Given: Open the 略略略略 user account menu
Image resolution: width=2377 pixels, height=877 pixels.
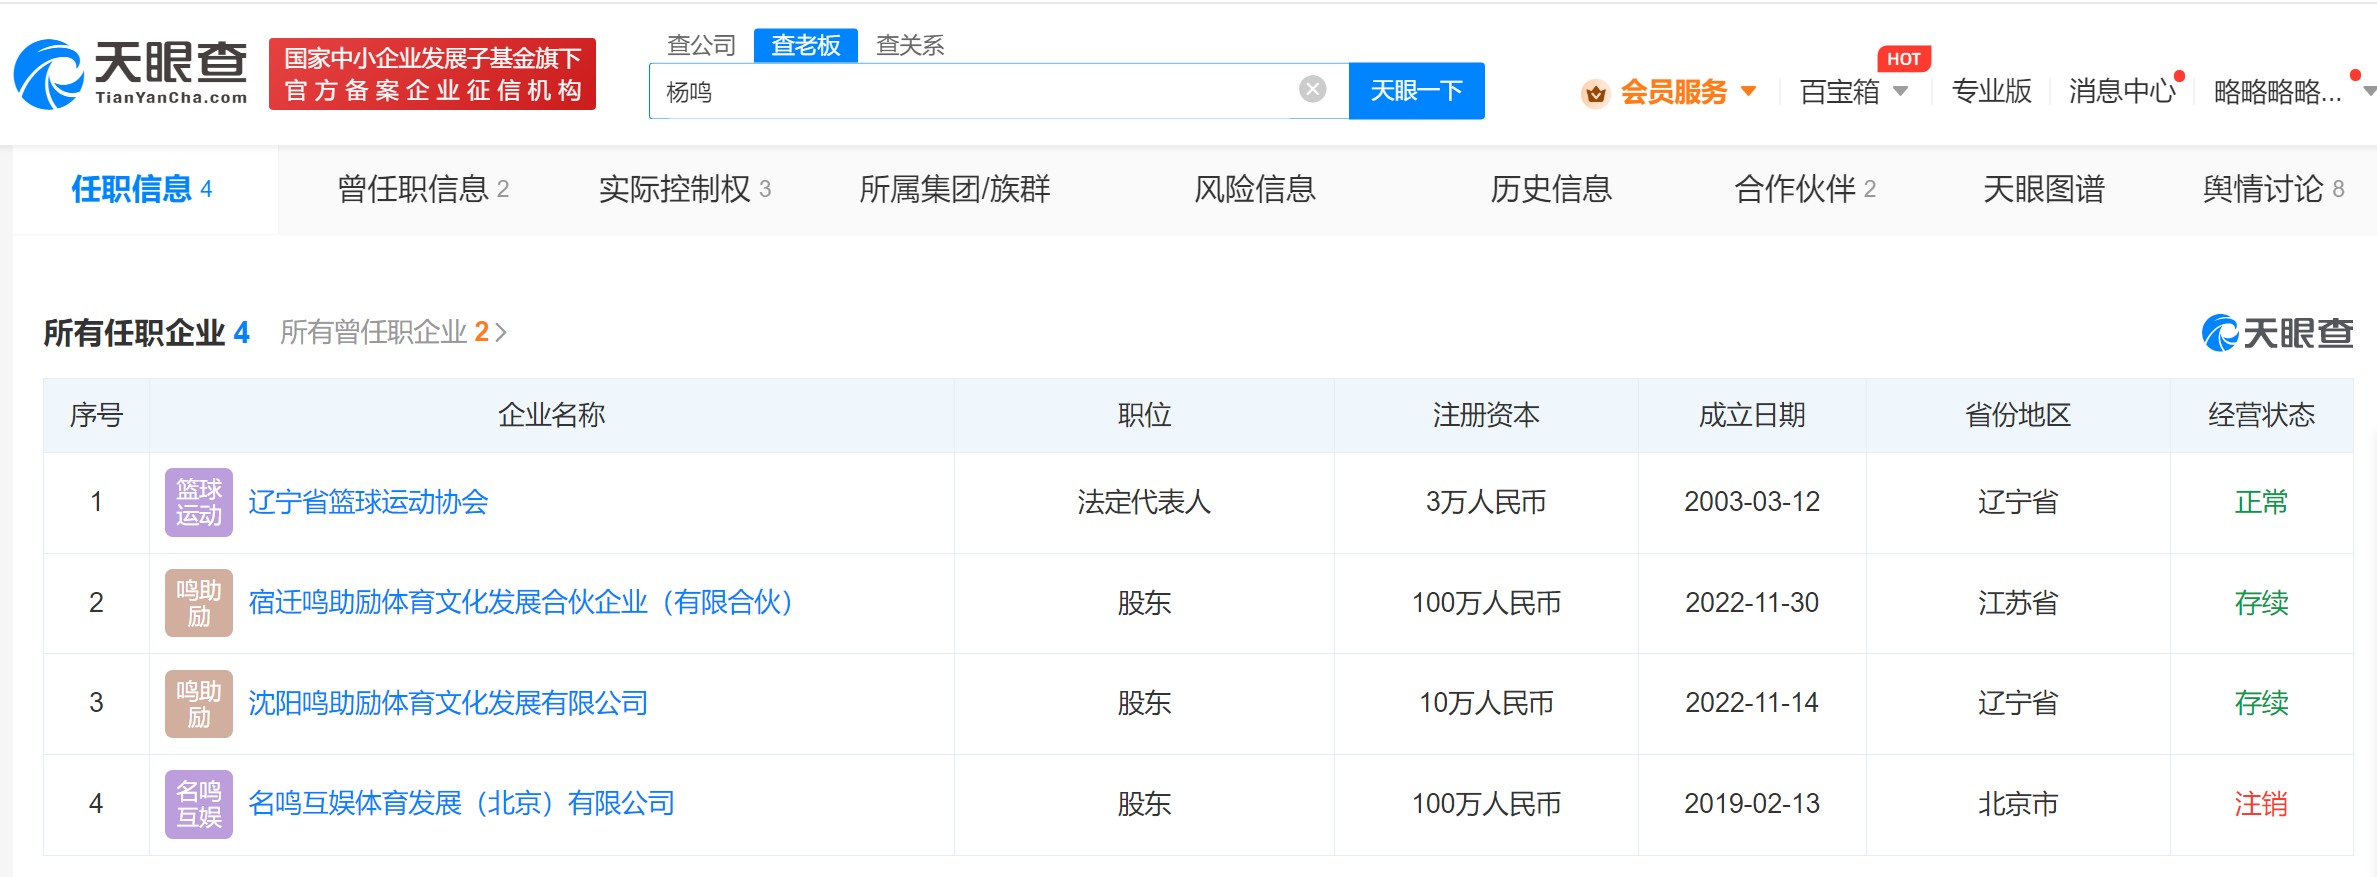Looking at the screenshot, I should 2277,92.
